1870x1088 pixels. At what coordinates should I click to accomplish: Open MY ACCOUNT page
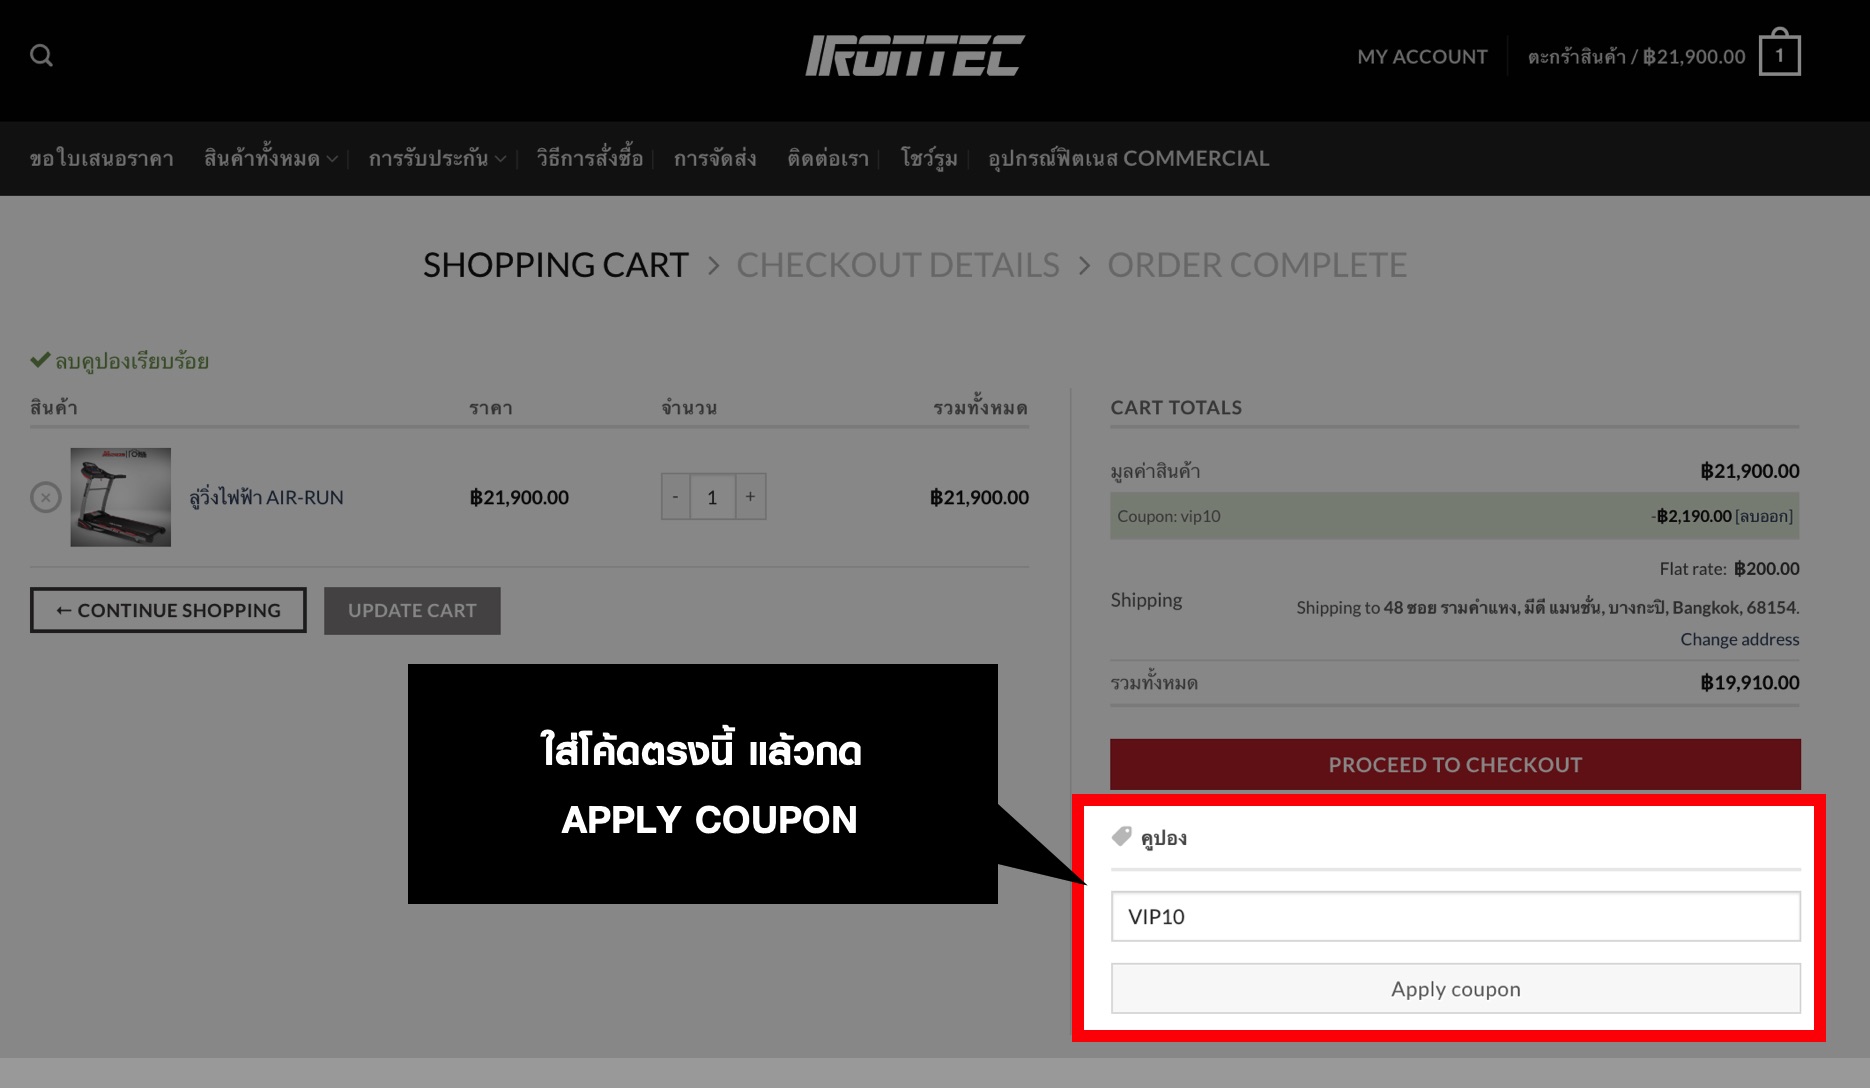point(1422,57)
